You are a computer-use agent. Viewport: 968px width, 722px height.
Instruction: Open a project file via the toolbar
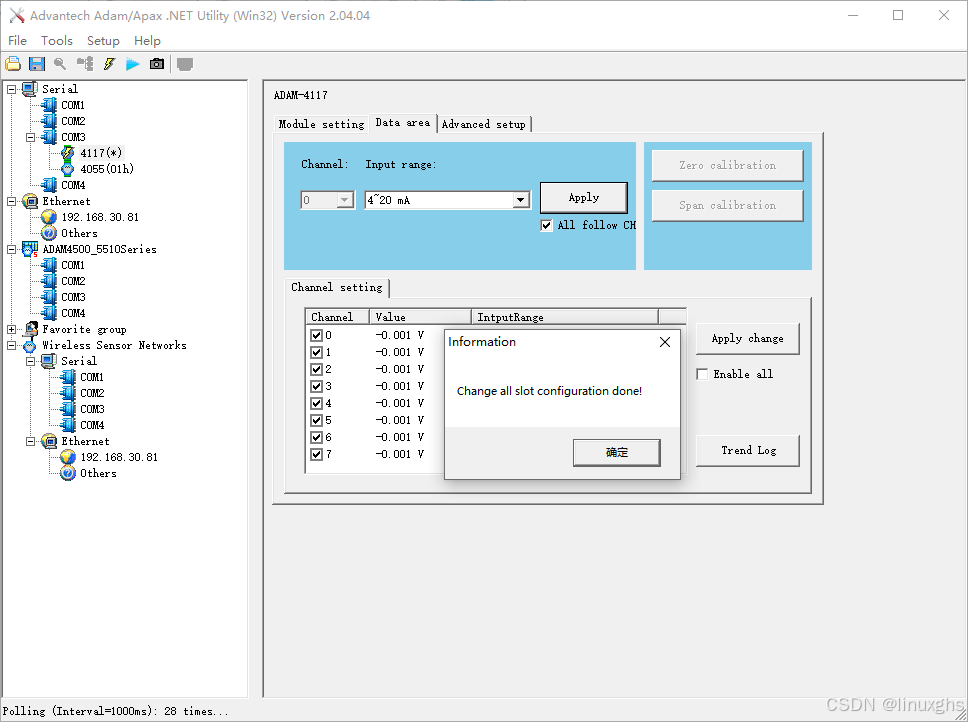click(13, 62)
